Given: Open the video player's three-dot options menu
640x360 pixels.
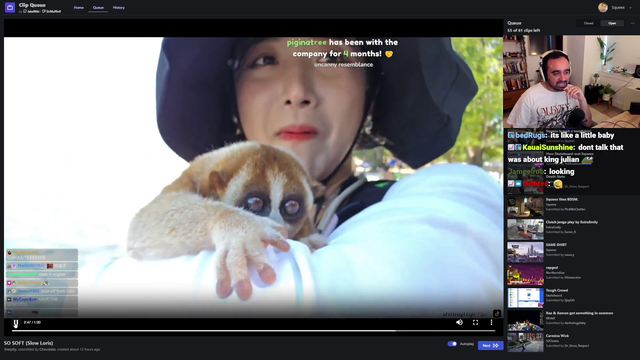Looking at the screenshot, I should (x=491, y=322).
